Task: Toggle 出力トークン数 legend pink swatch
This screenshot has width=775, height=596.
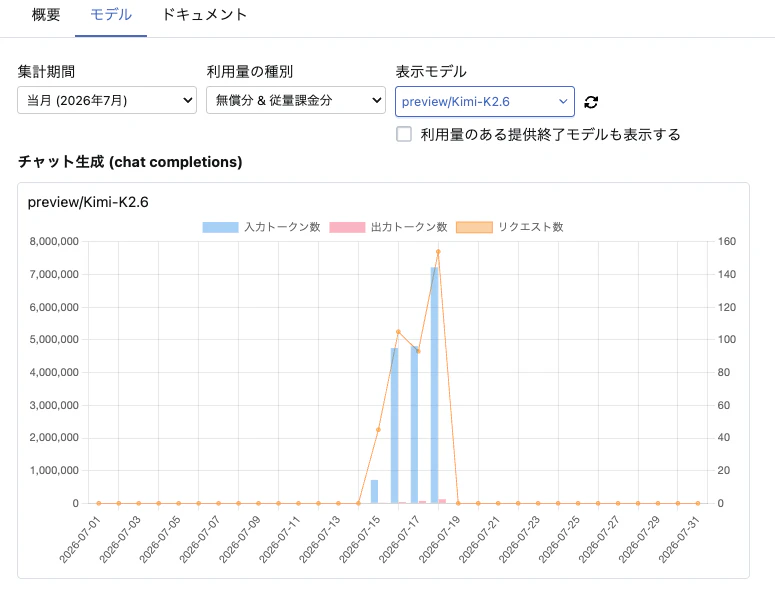Action: pyautogui.click(x=347, y=227)
